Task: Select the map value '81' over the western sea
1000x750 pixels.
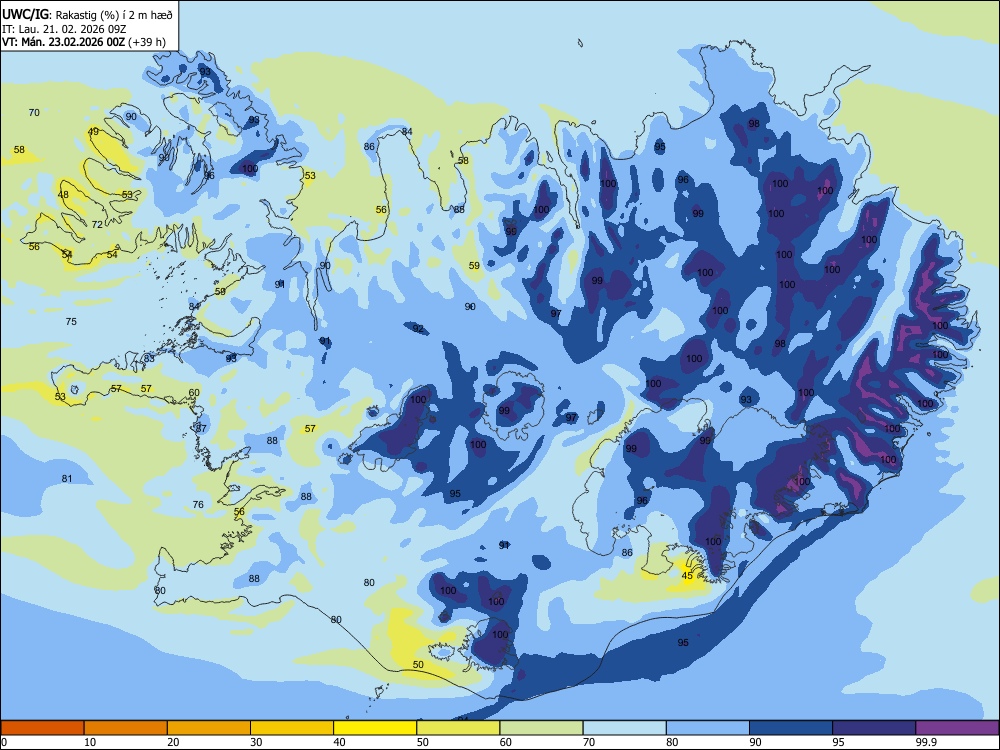Action: [x=67, y=479]
